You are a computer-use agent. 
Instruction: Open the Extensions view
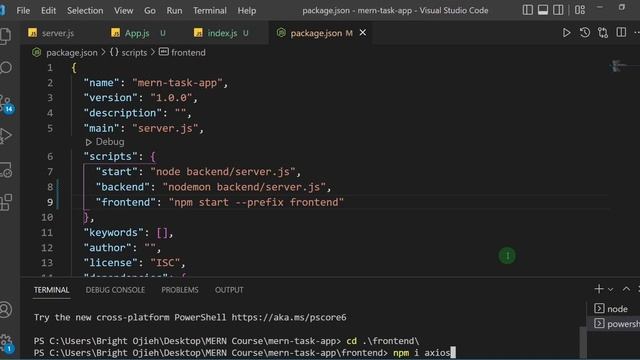point(6,202)
